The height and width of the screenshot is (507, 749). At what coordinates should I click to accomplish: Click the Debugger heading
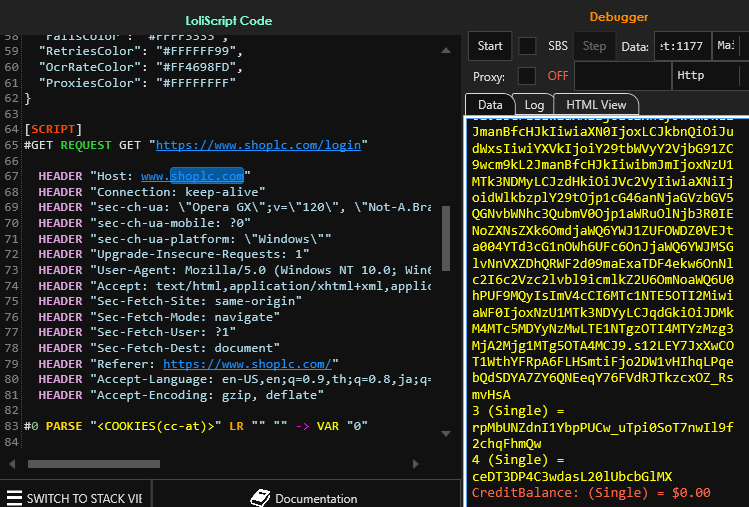[619, 17]
